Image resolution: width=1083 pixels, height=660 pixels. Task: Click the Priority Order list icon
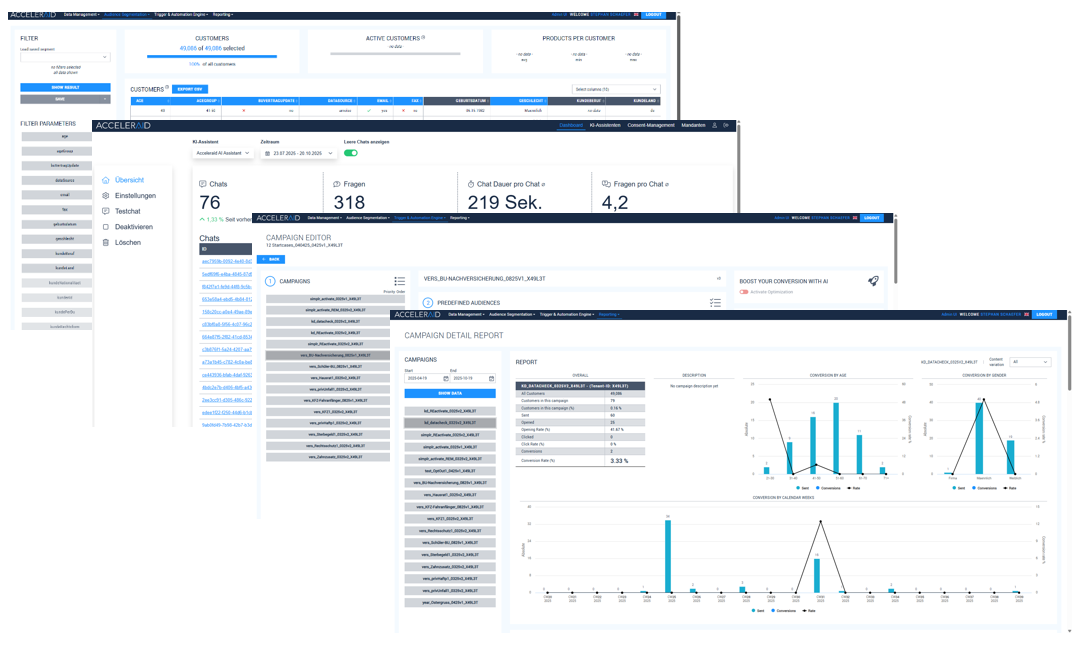[399, 282]
